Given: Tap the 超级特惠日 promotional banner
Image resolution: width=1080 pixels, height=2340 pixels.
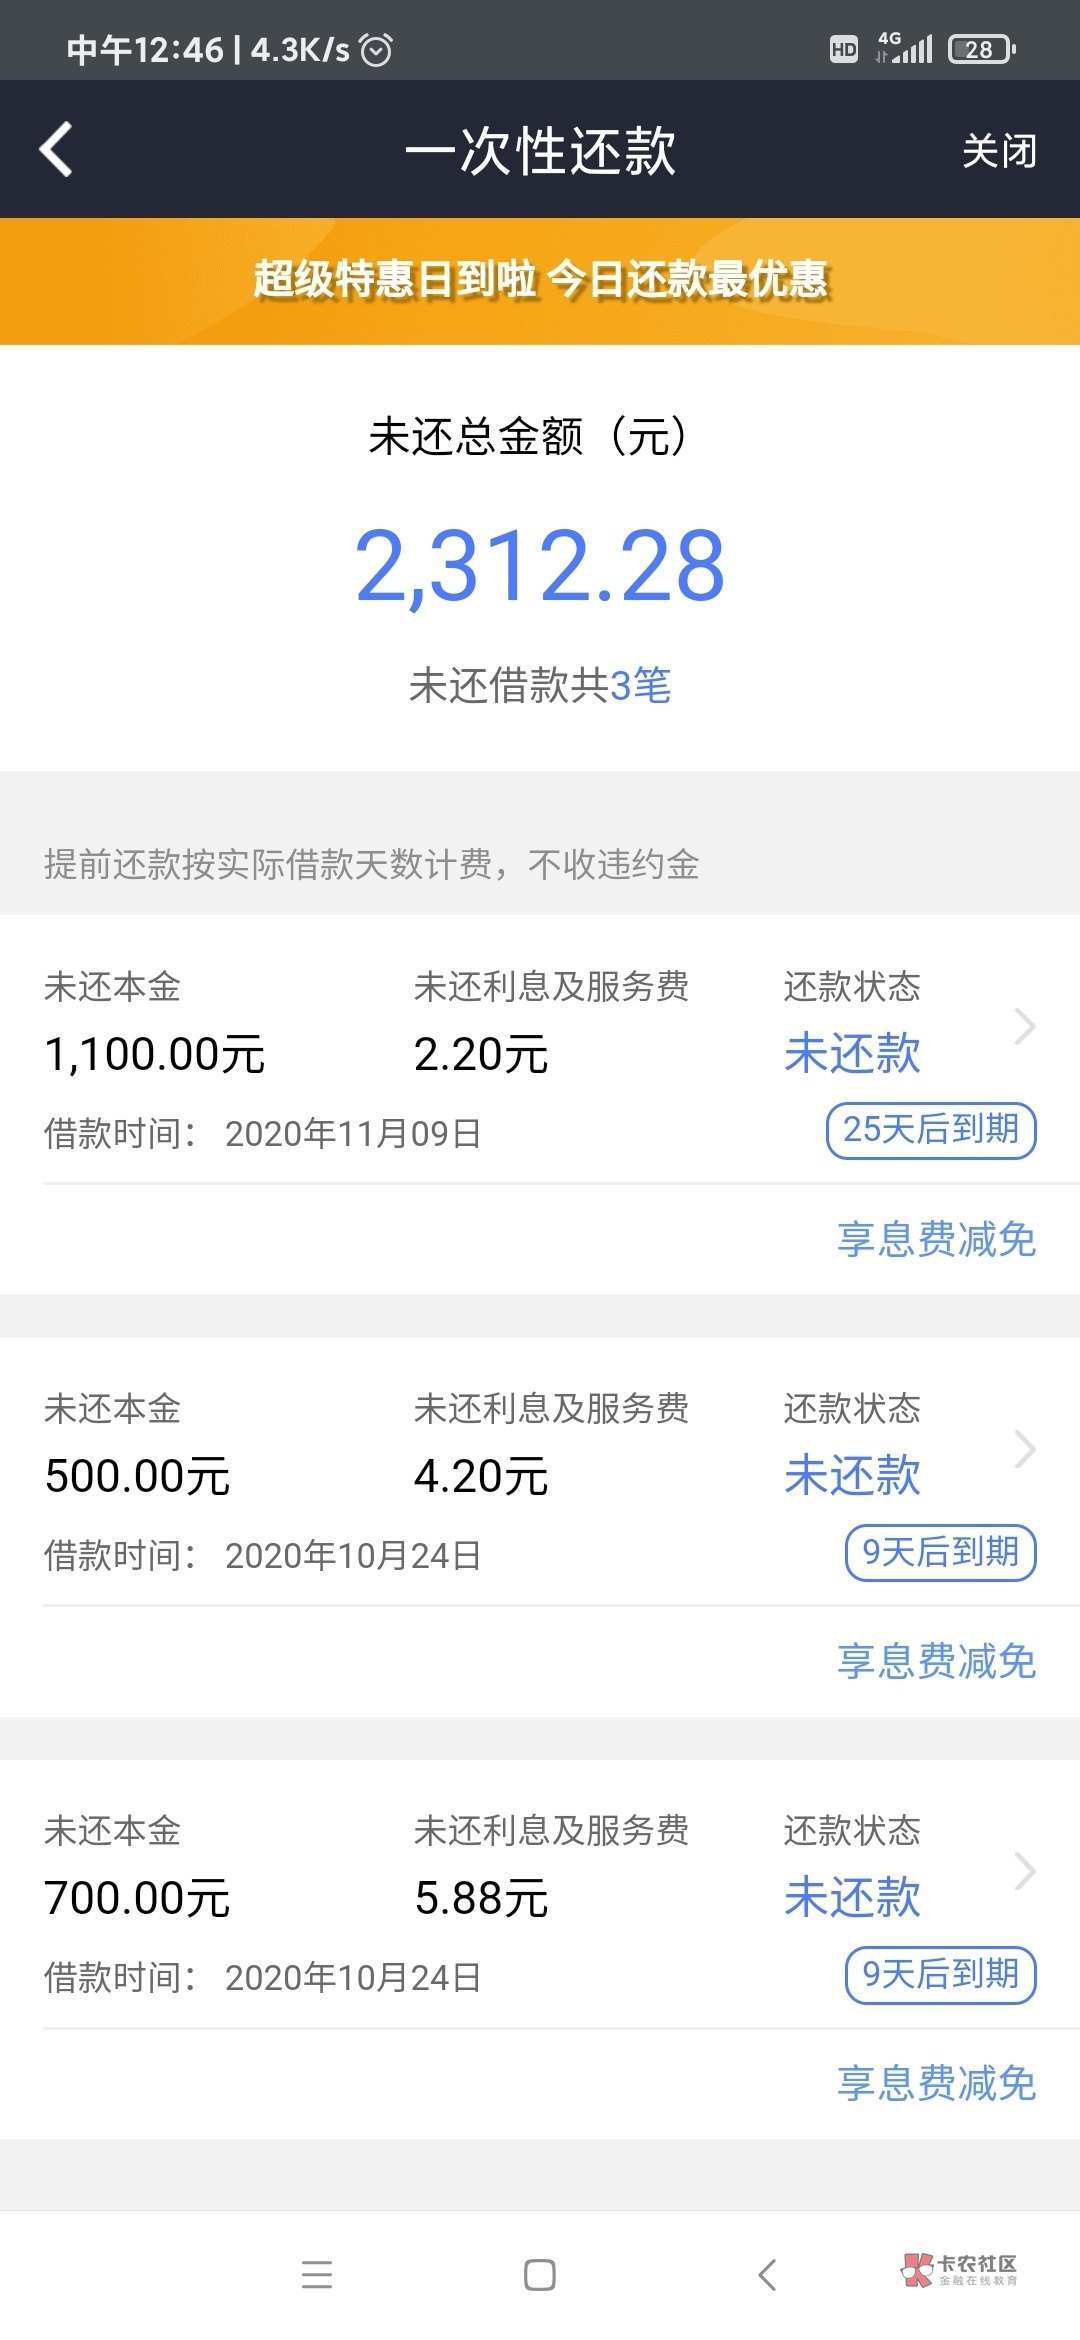Looking at the screenshot, I should 540,280.
